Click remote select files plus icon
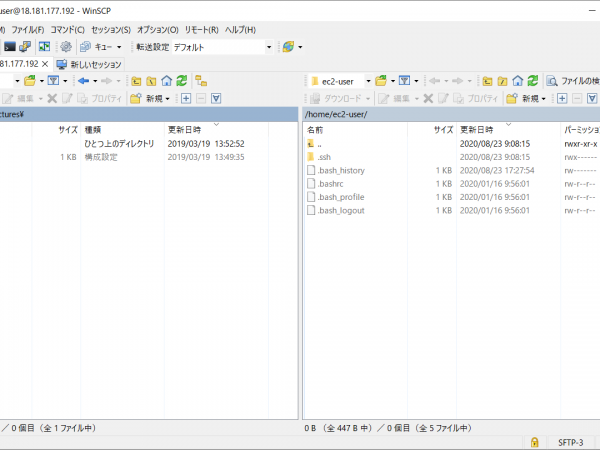 562,99
